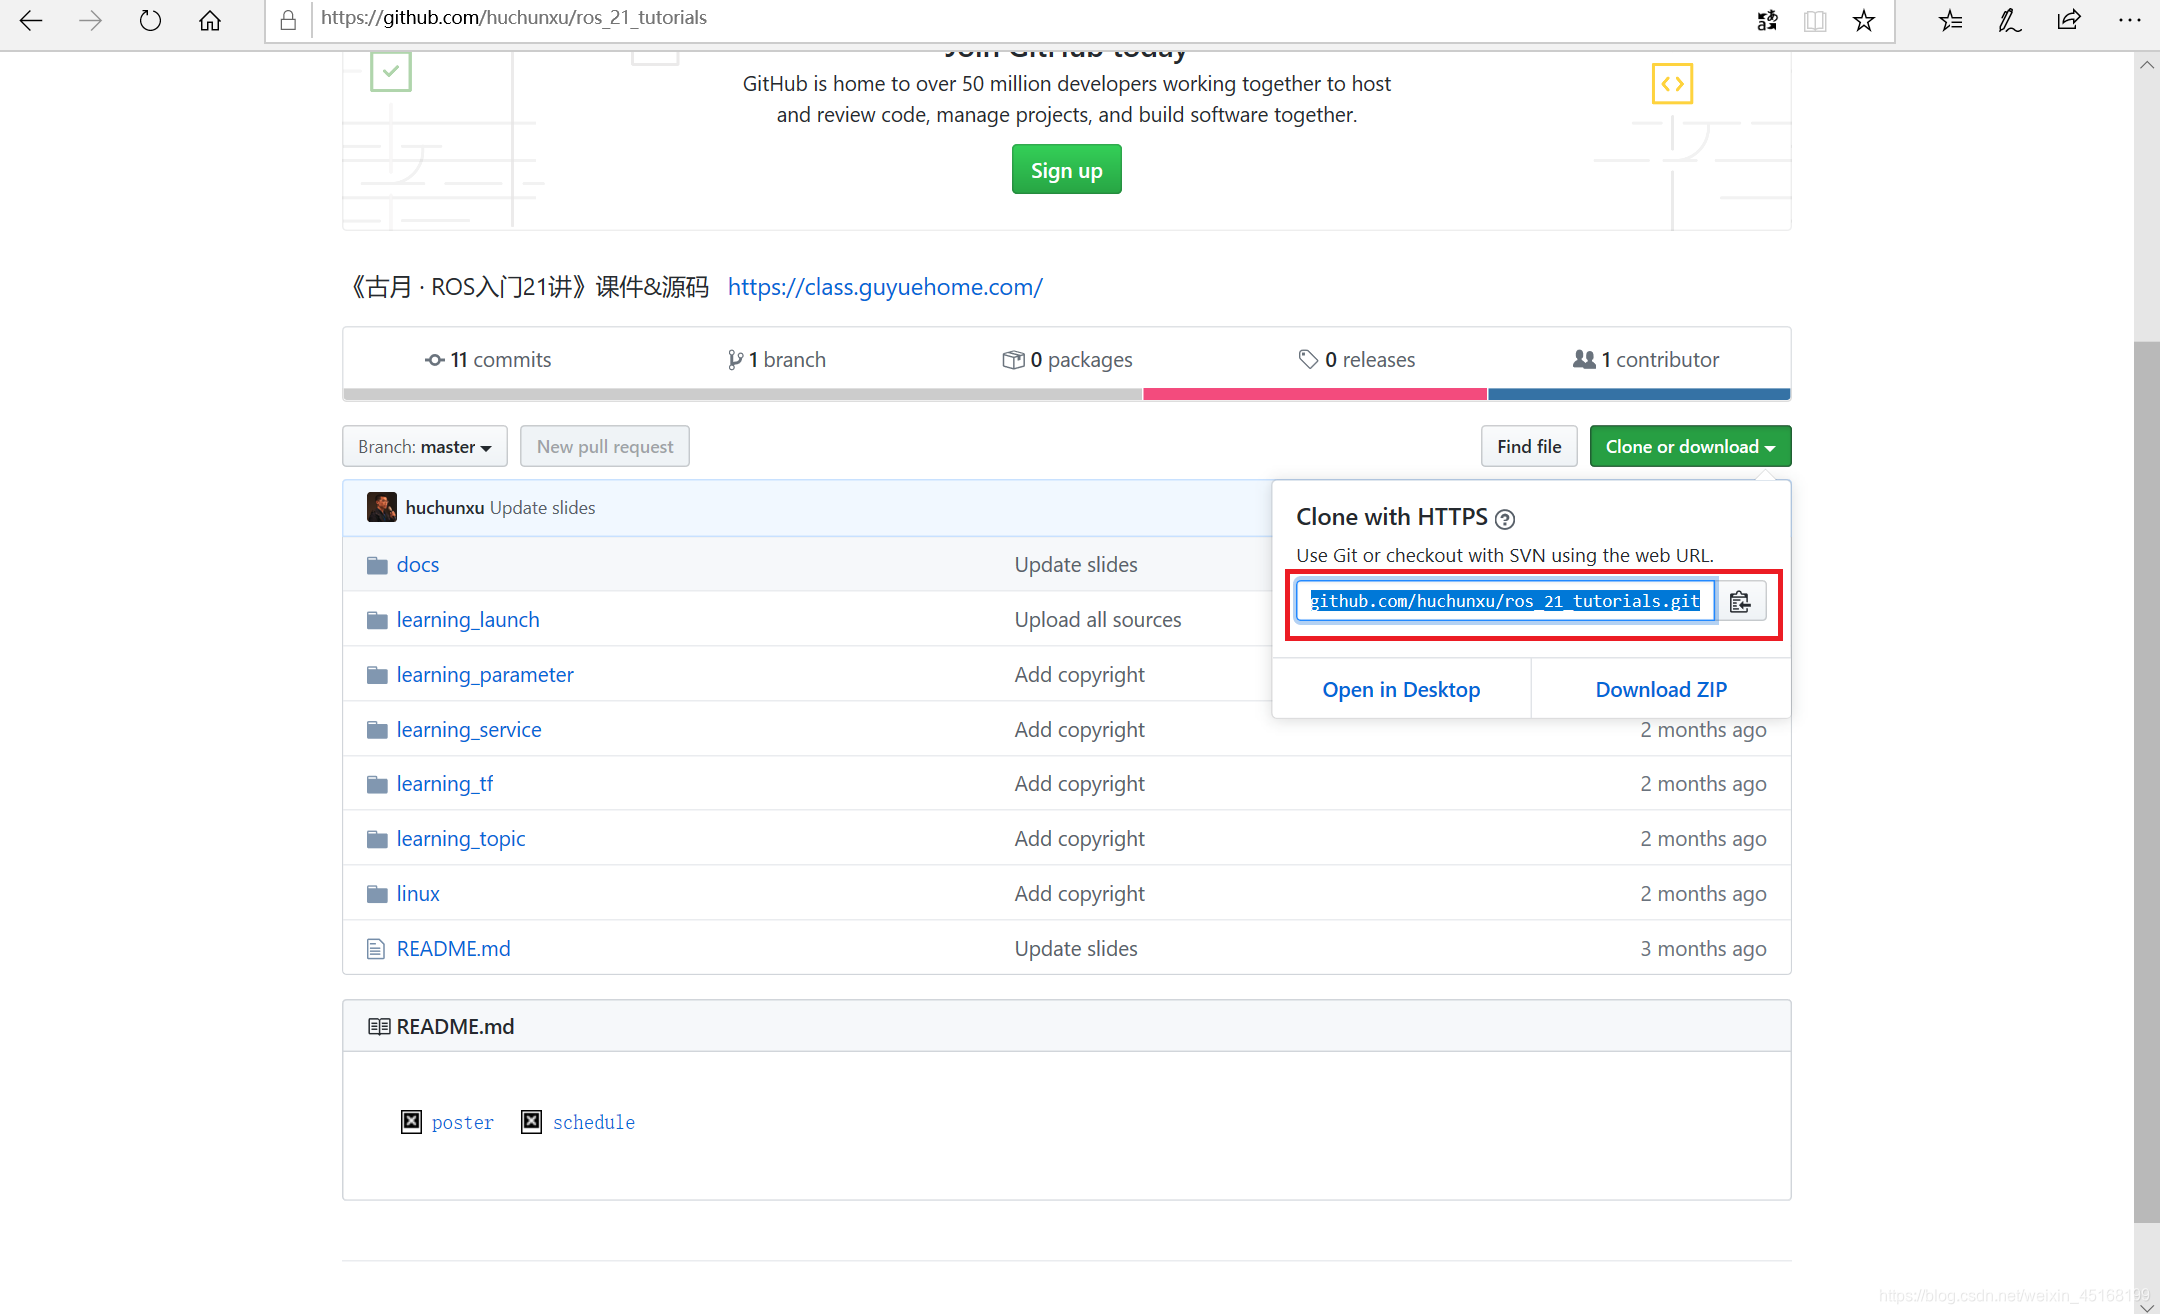Open the favorites hub icon

point(1950,20)
